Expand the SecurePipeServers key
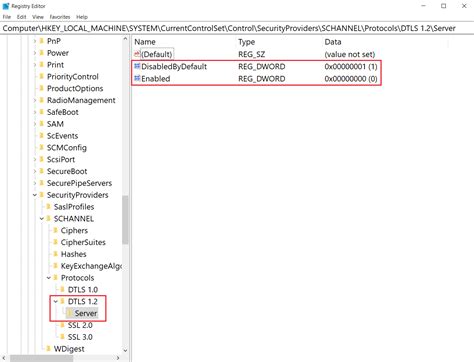 click(x=35, y=183)
